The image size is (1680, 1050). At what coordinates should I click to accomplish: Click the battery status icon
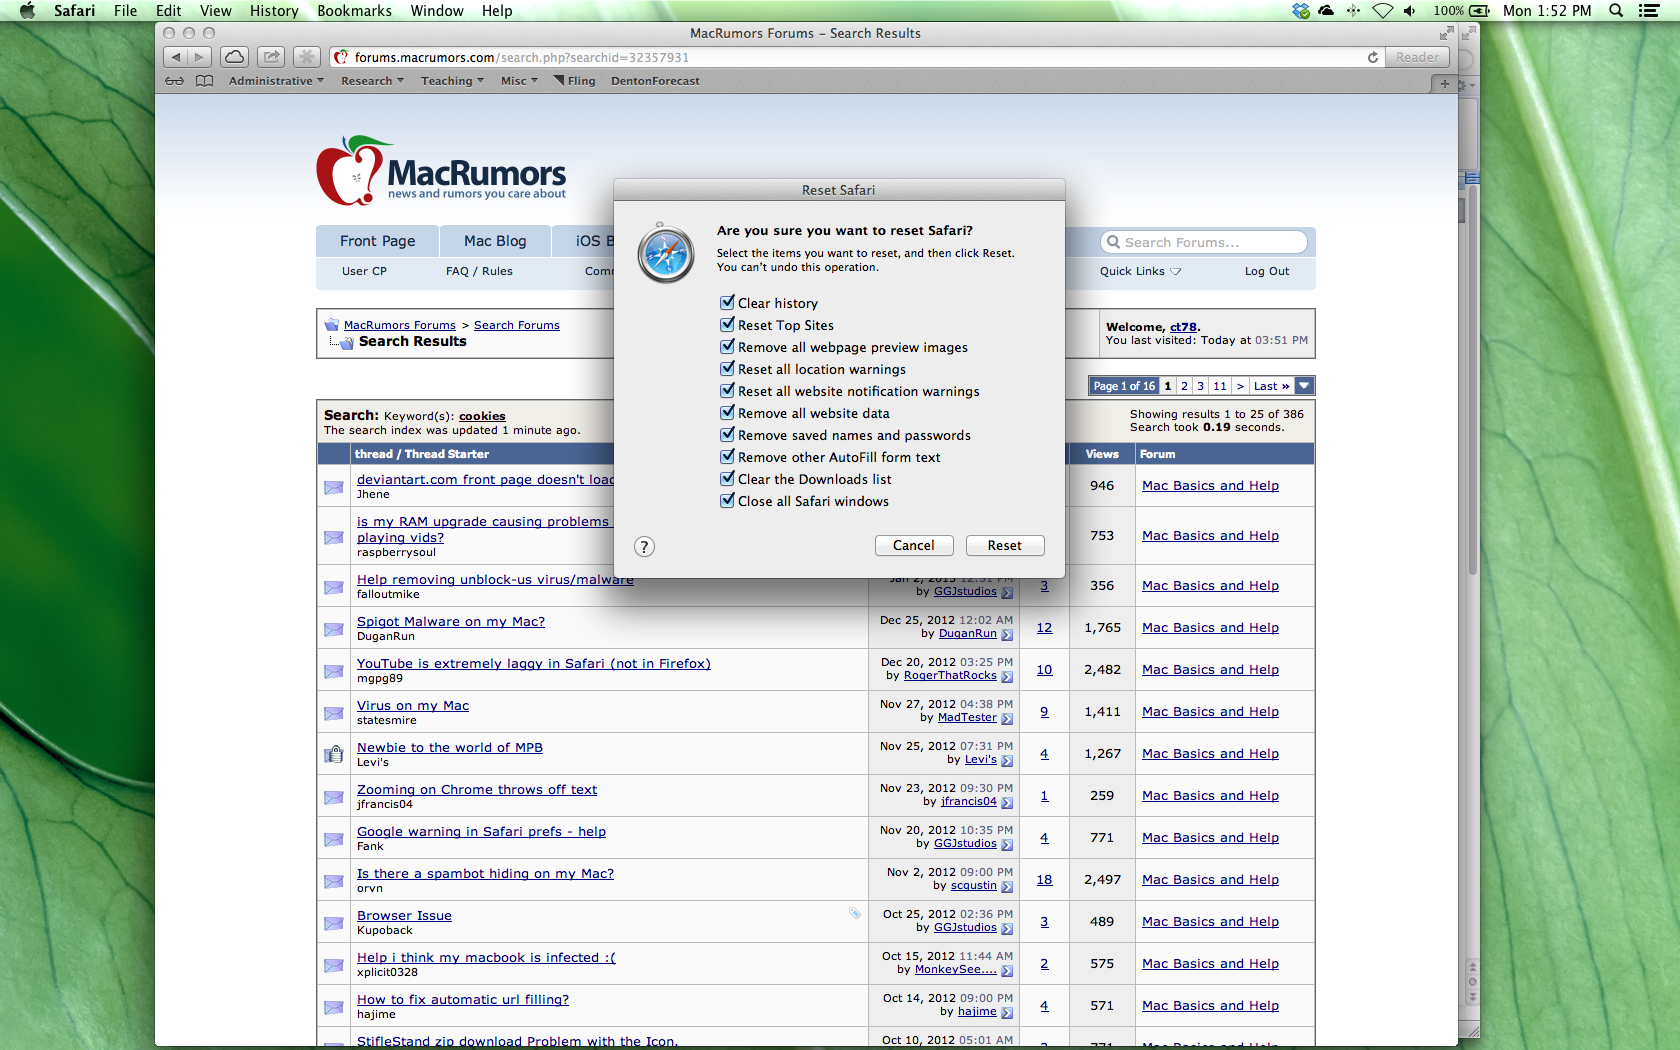coord(1479,11)
